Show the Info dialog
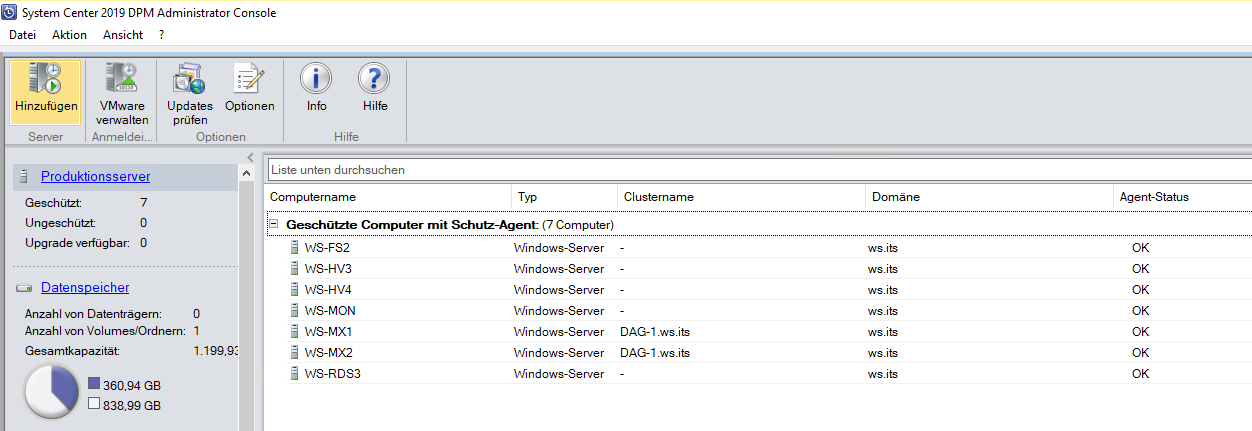This screenshot has height=431, width=1252. click(x=316, y=87)
